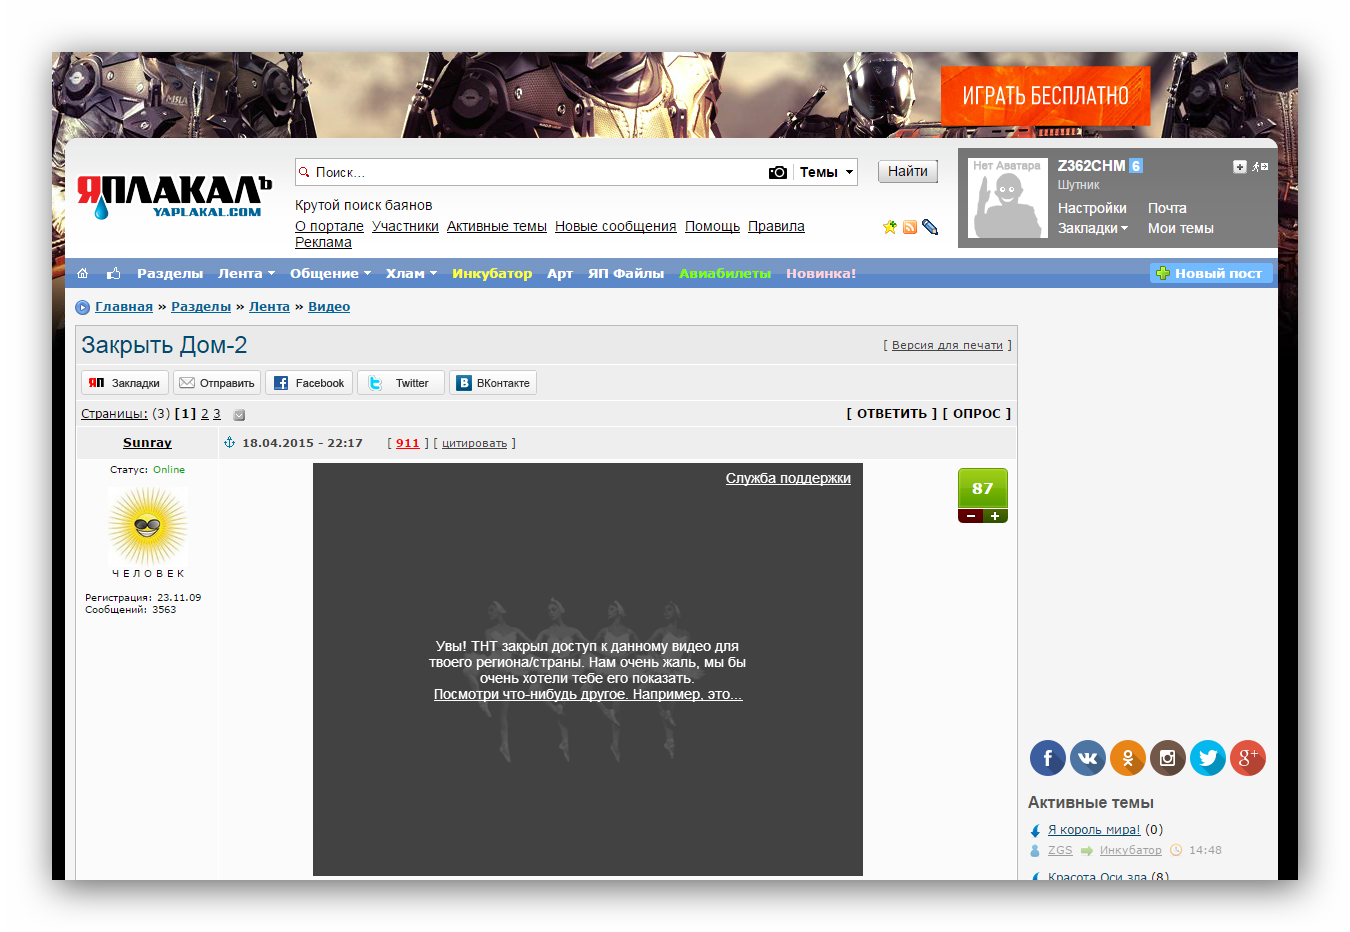Click the Реклама link
This screenshot has height=932, width=1350.
[323, 242]
